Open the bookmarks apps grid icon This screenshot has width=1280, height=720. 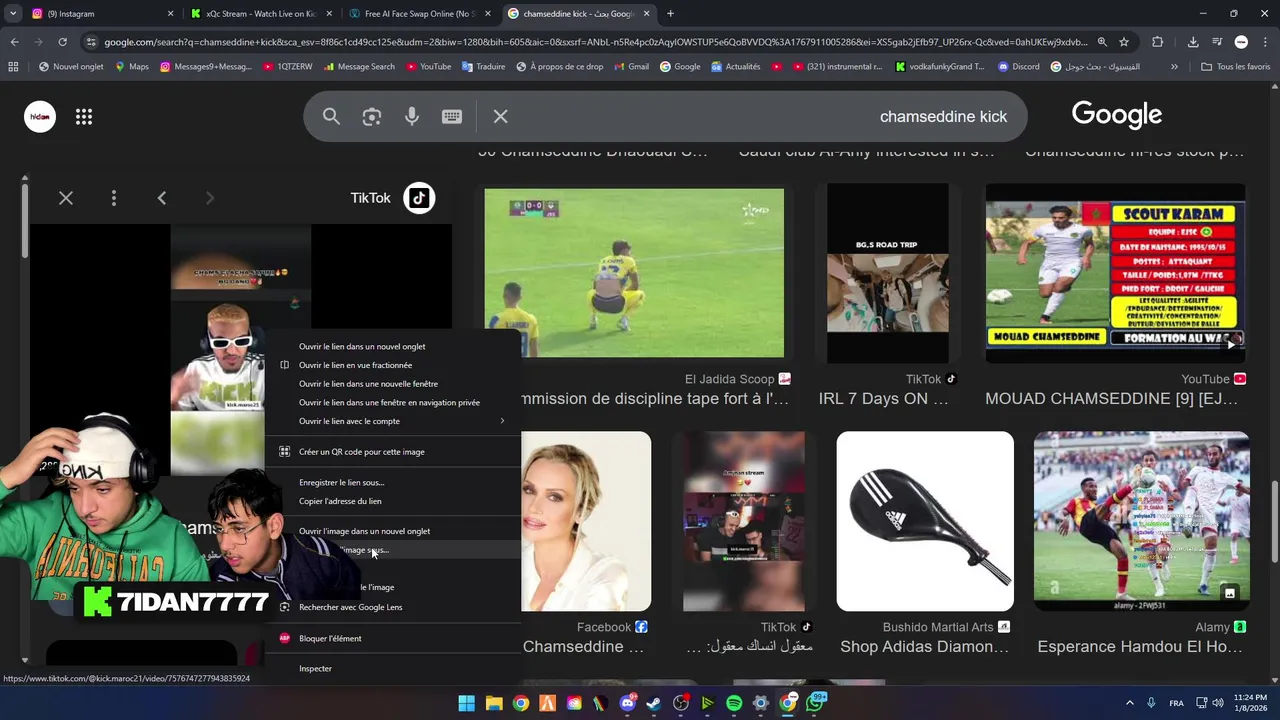coord(13,67)
